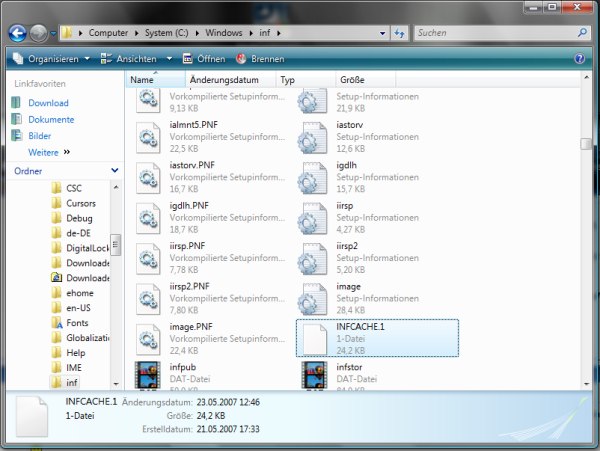Select the igdlh.PNF file icon

[x=148, y=218]
